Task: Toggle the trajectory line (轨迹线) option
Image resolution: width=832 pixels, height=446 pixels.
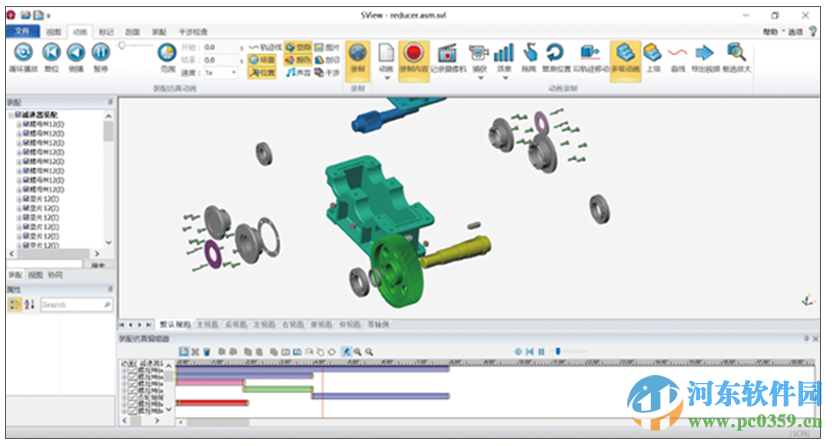Action: tap(265, 48)
